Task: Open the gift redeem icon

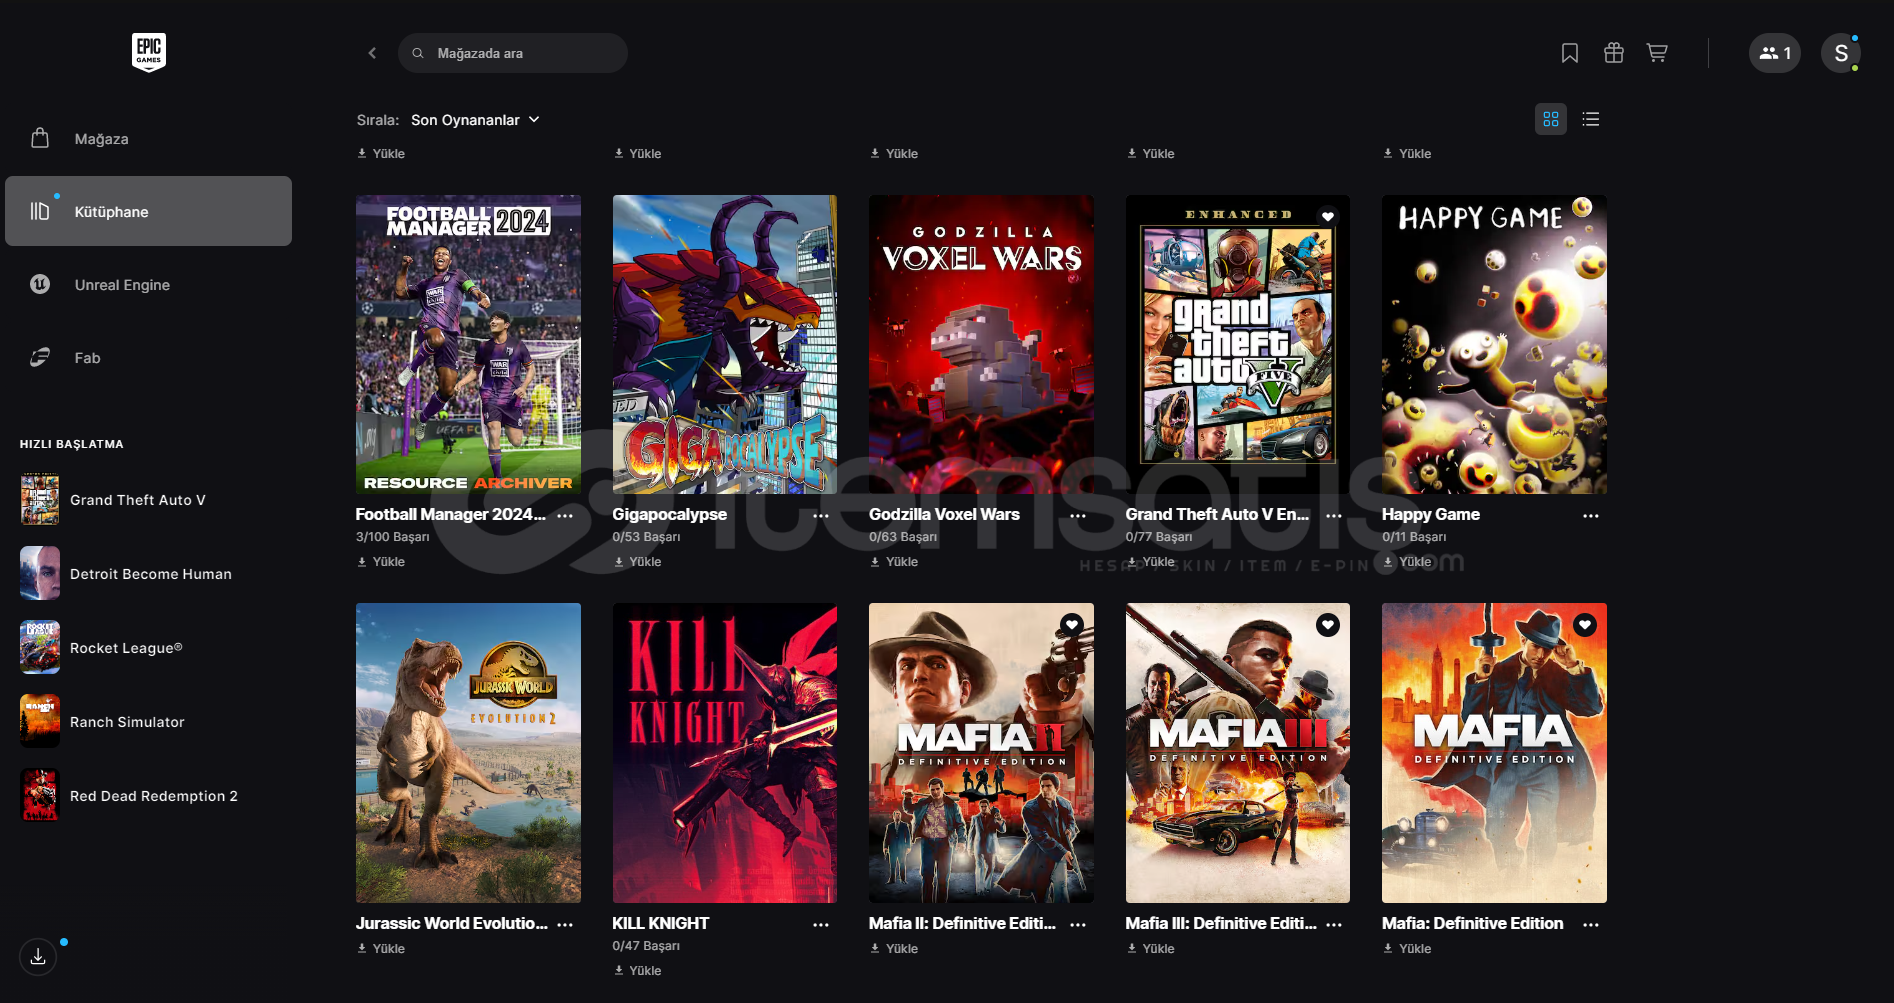Action: (1614, 53)
